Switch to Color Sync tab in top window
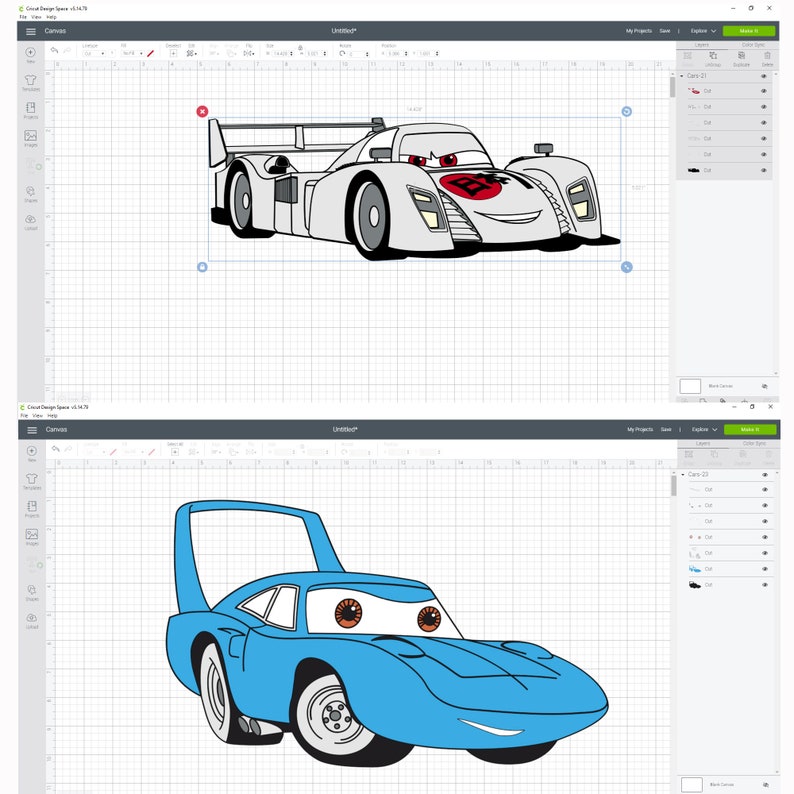The height and width of the screenshot is (794, 794). (753, 45)
